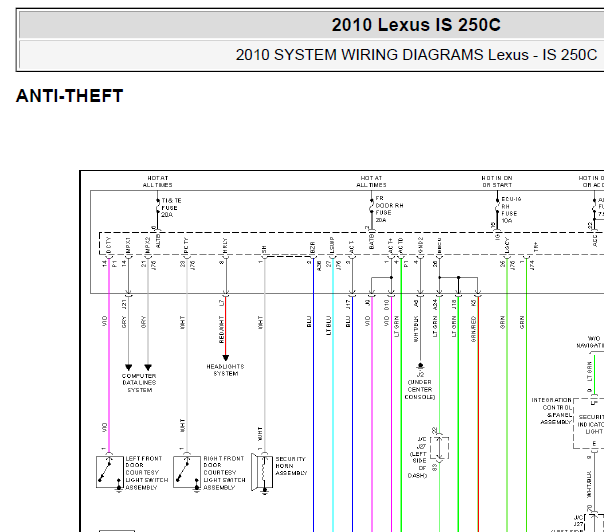Viewport: 604px width, 532px height.
Task: Click the ECU-IG RH 10A fuse symbol
Action: (x=497, y=209)
